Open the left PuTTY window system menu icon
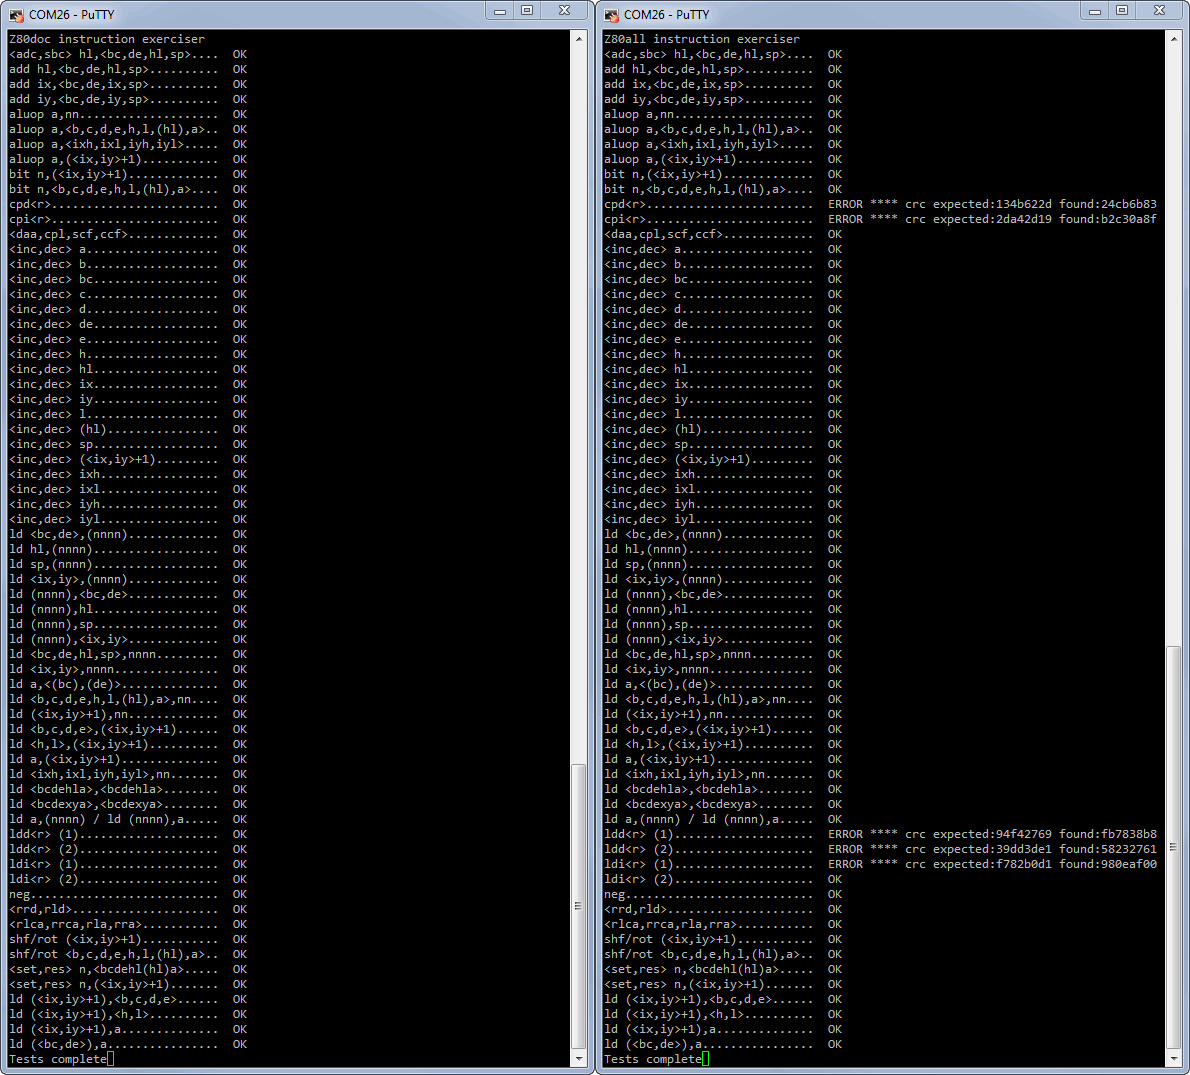Image resolution: width=1190 pixels, height=1075 pixels. 16,15
